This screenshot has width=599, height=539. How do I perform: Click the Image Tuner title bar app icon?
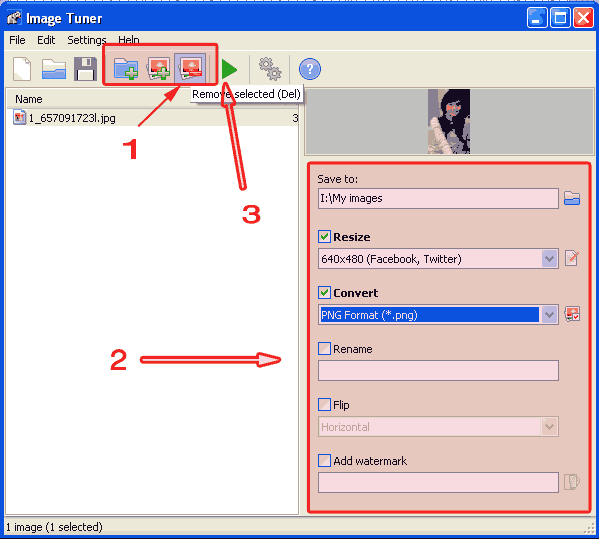[14, 18]
